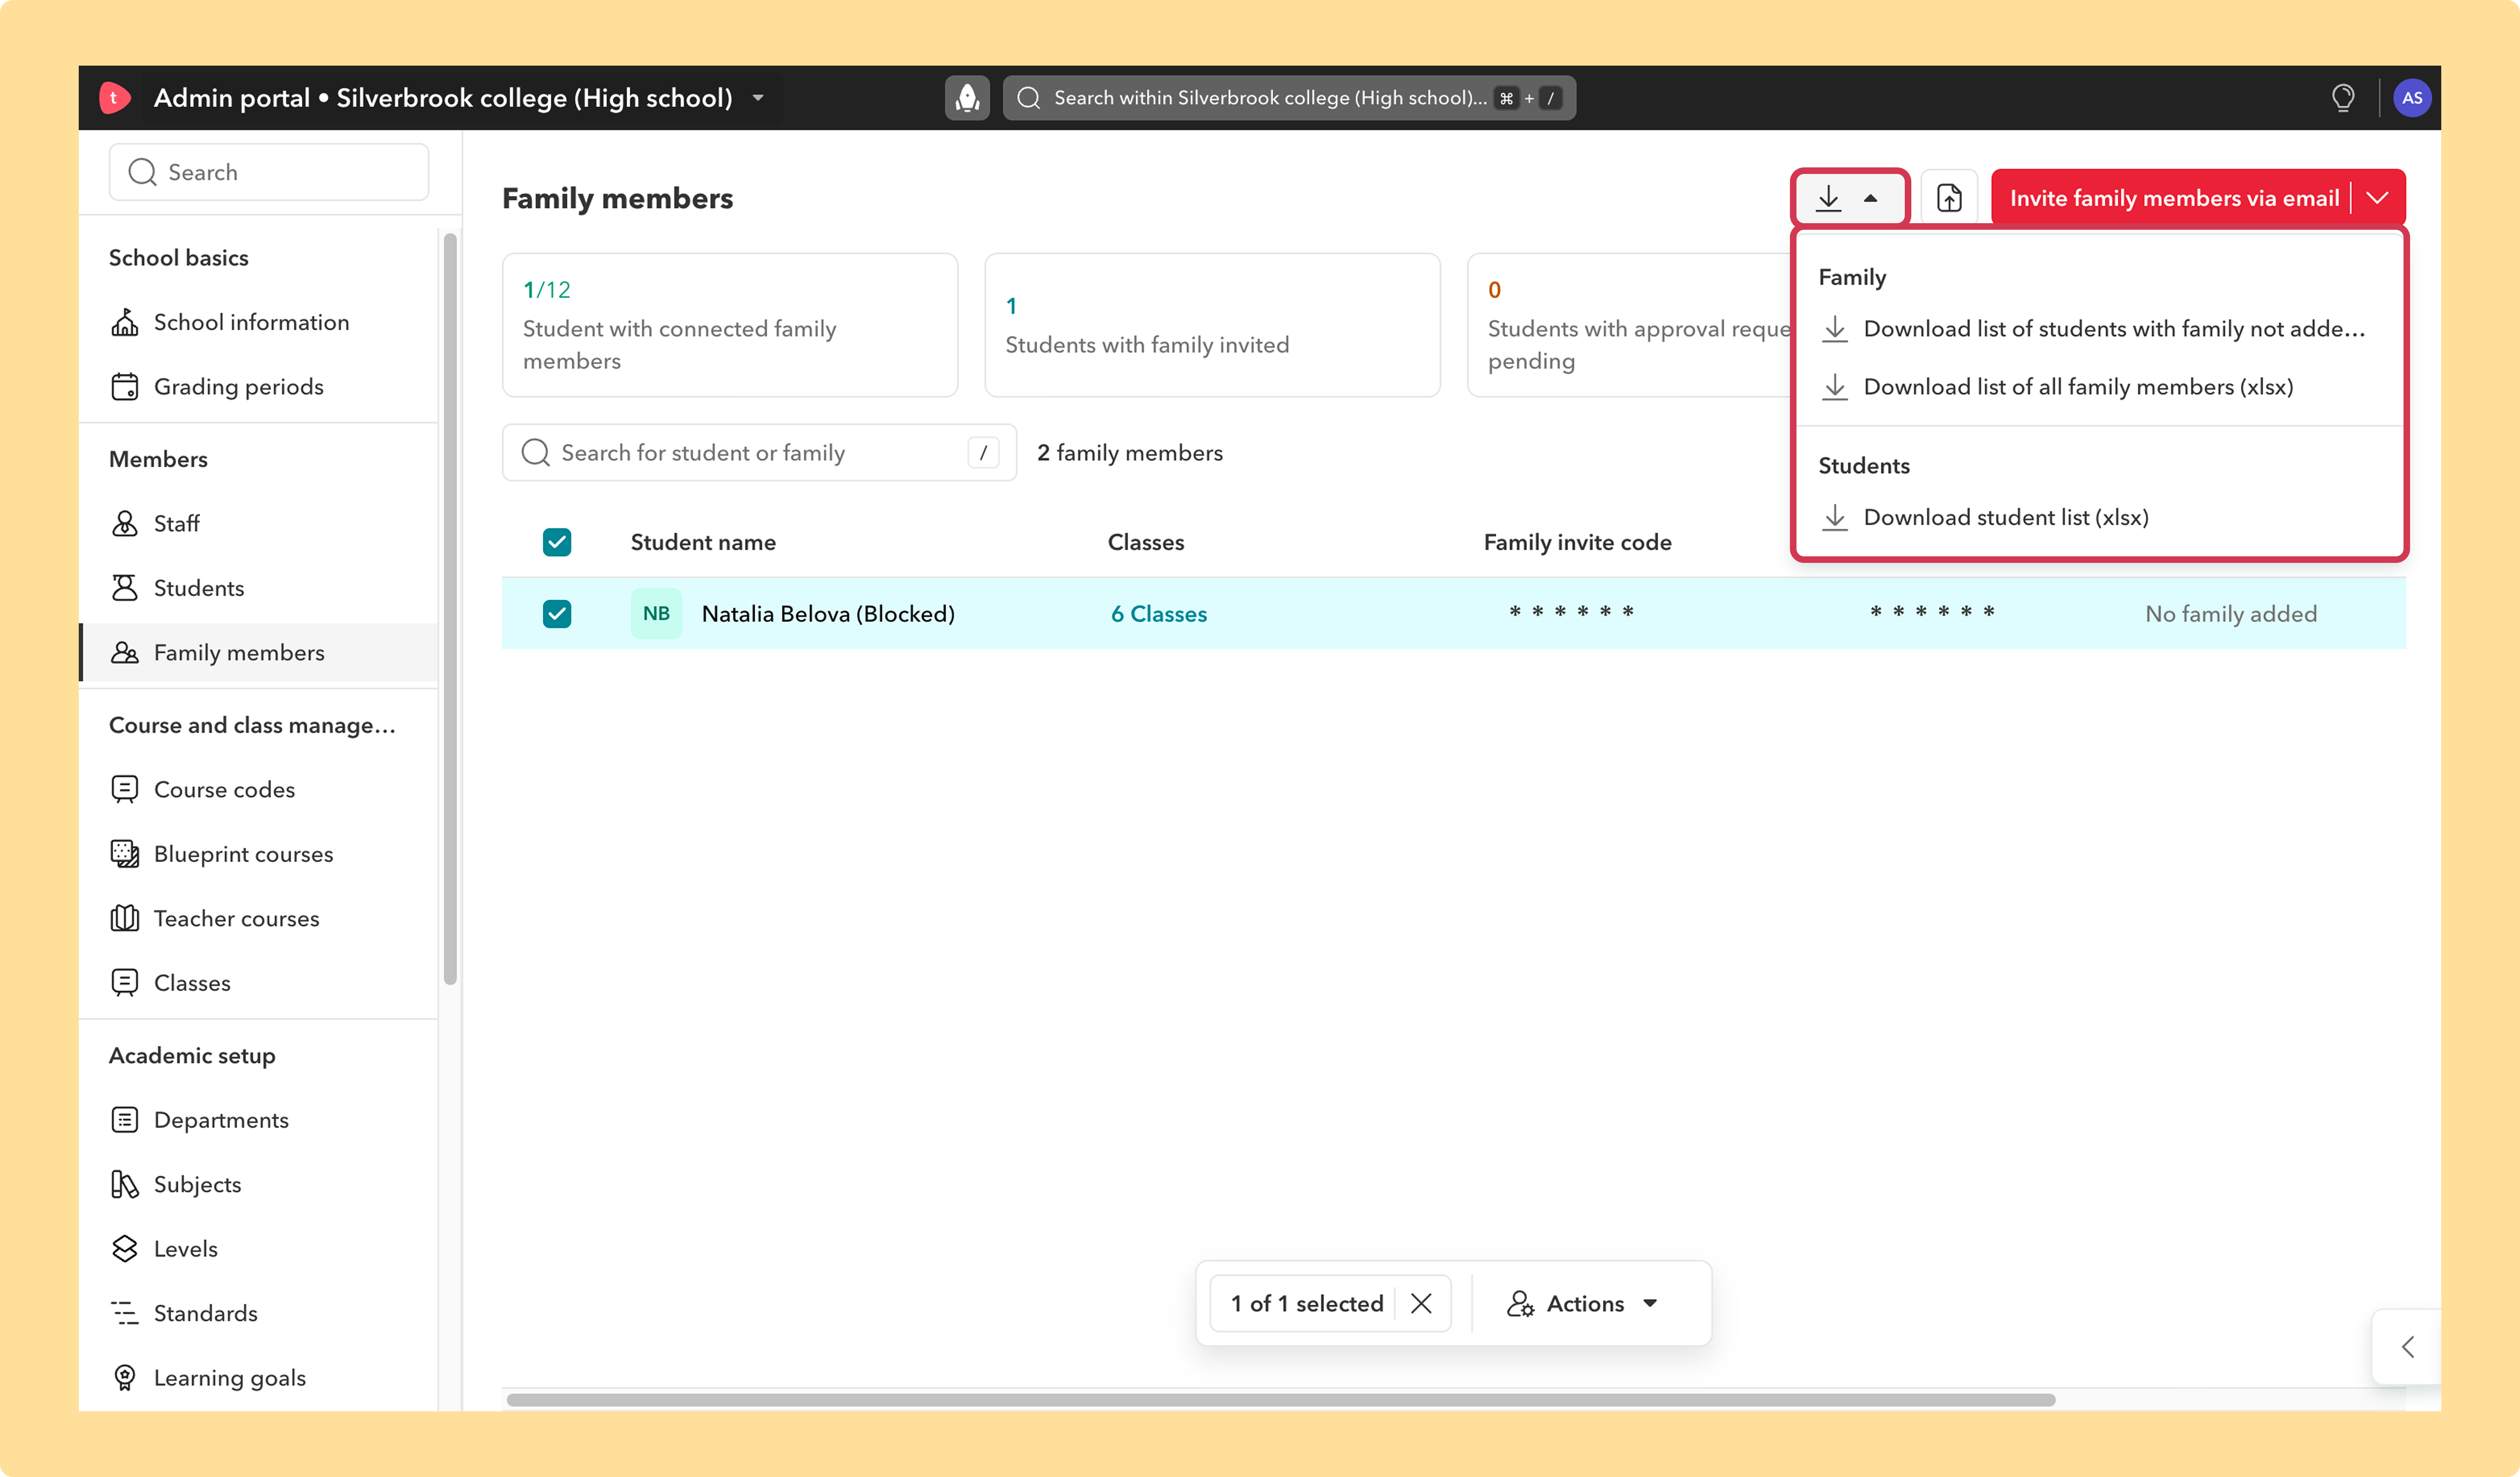The image size is (2520, 1477).
Task: Click the Learning goals icon
Action: 125,1378
